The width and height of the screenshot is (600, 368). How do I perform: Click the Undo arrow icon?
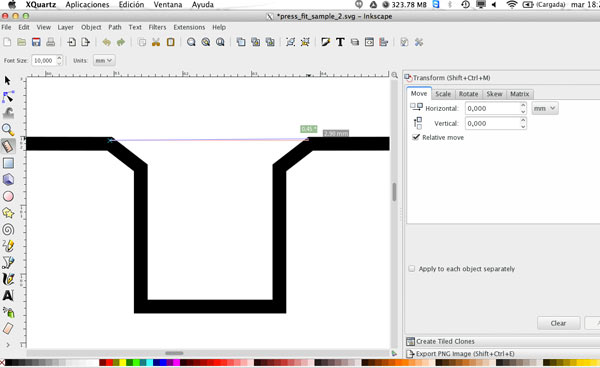(x=106, y=42)
